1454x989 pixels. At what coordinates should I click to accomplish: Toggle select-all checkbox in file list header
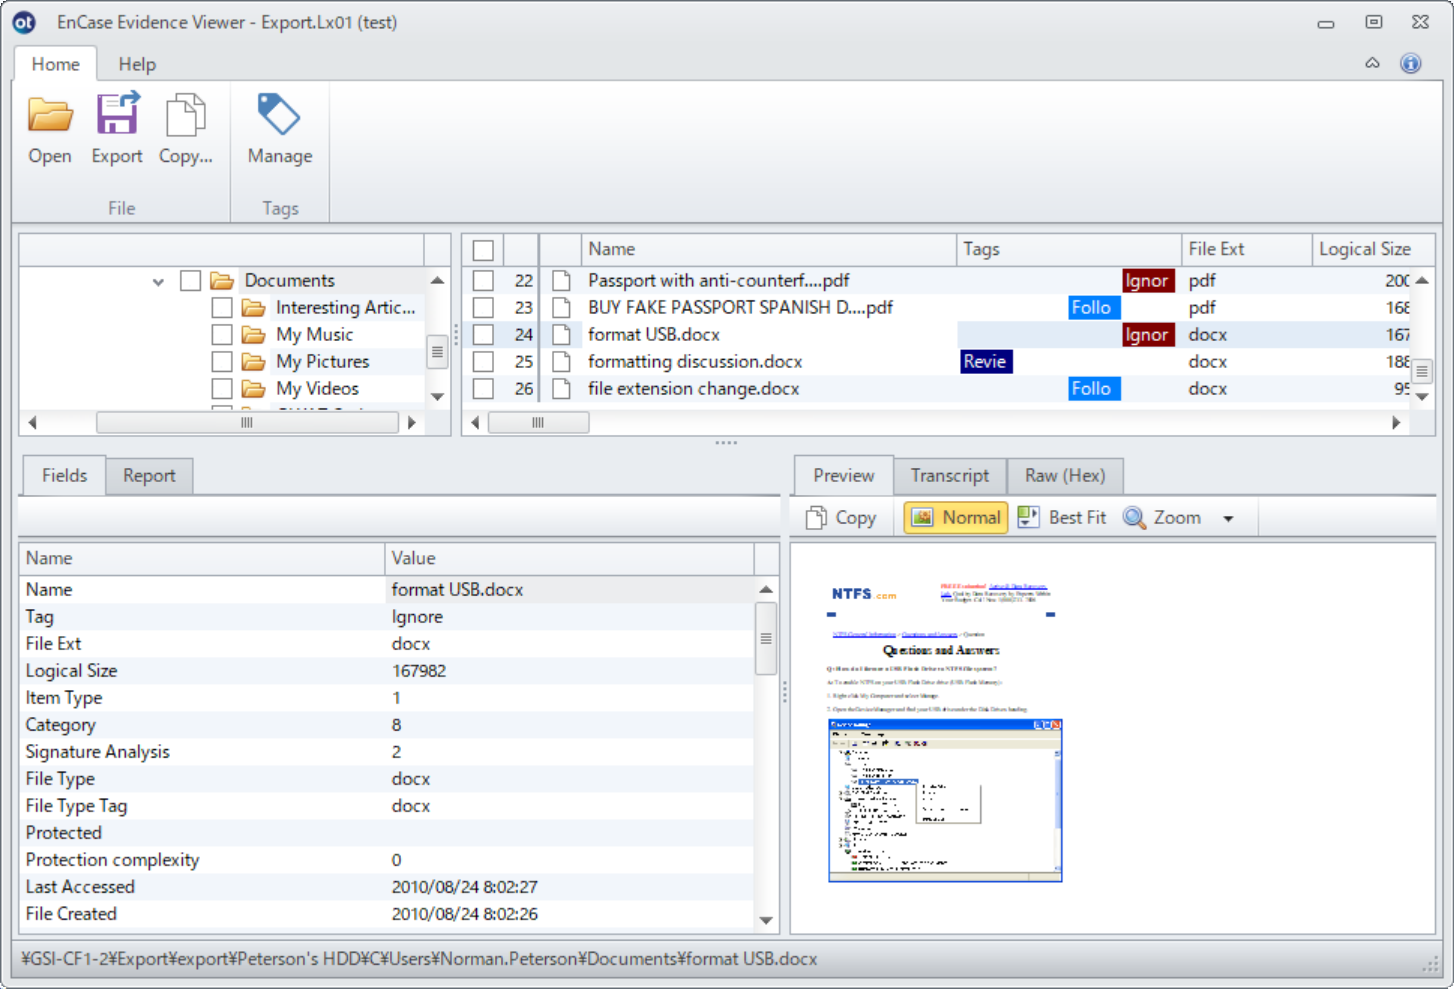tap(483, 250)
